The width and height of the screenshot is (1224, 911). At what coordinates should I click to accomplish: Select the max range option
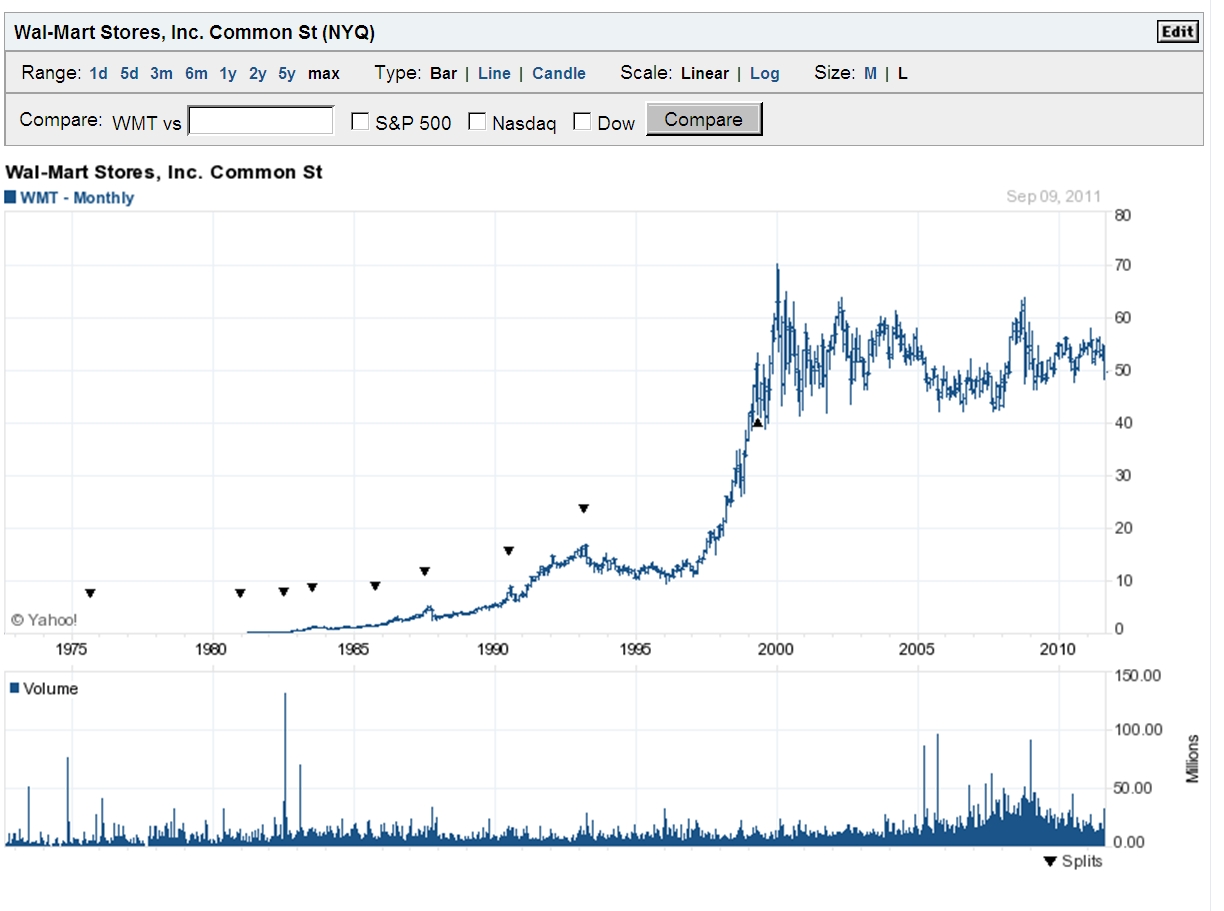click(x=323, y=73)
